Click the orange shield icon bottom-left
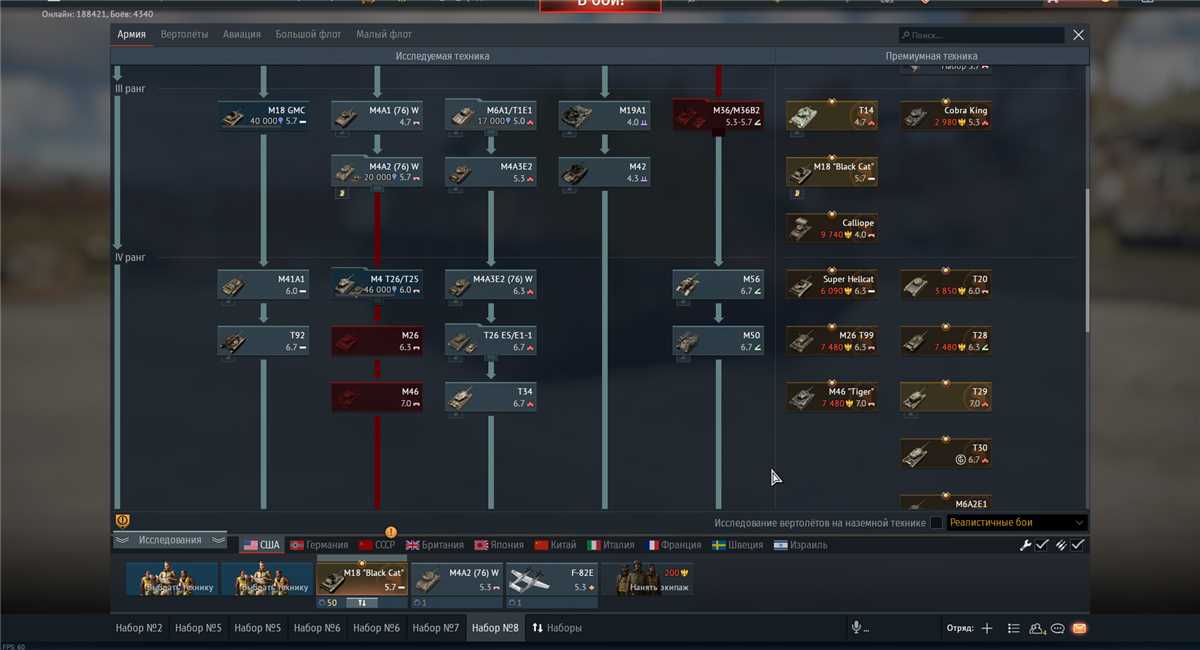 point(123,521)
